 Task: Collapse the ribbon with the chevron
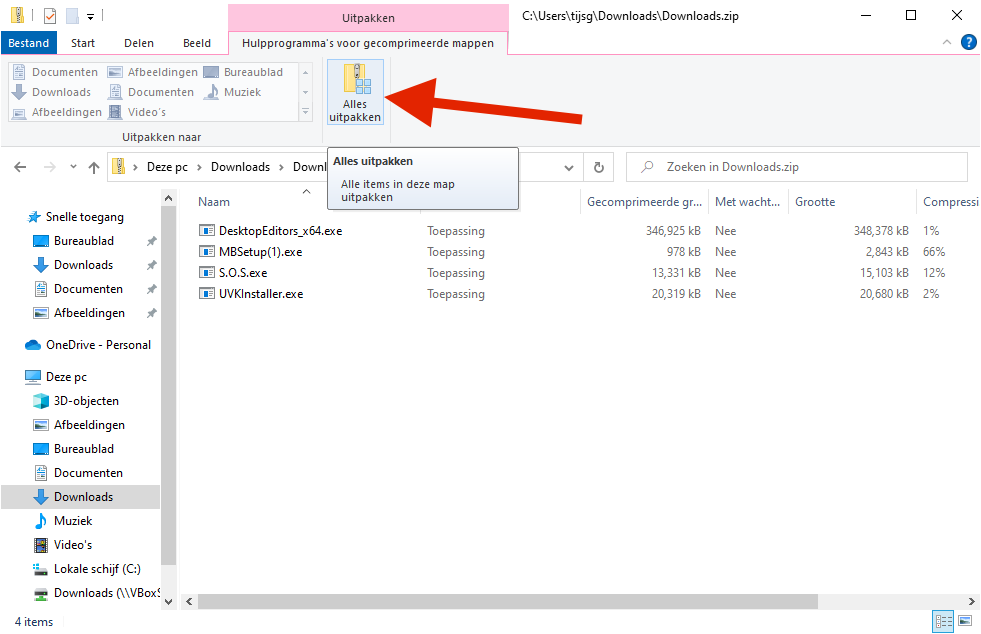coord(946,43)
